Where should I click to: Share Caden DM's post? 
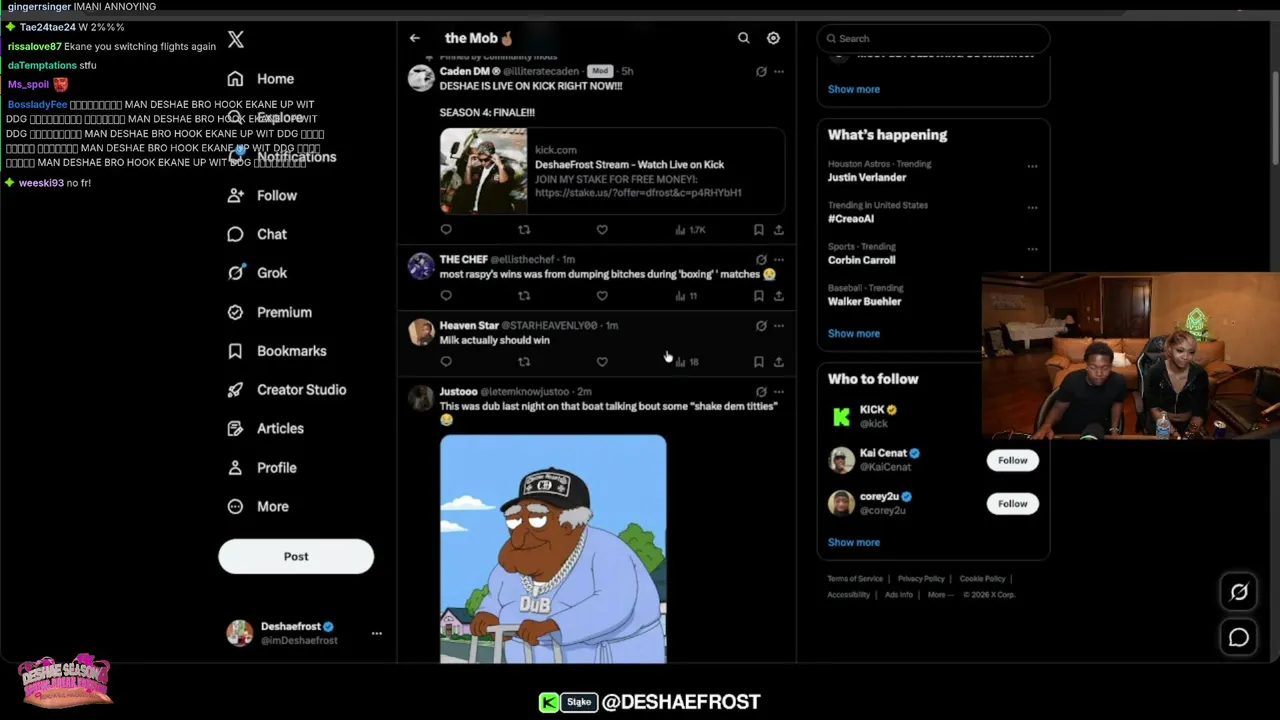point(779,230)
